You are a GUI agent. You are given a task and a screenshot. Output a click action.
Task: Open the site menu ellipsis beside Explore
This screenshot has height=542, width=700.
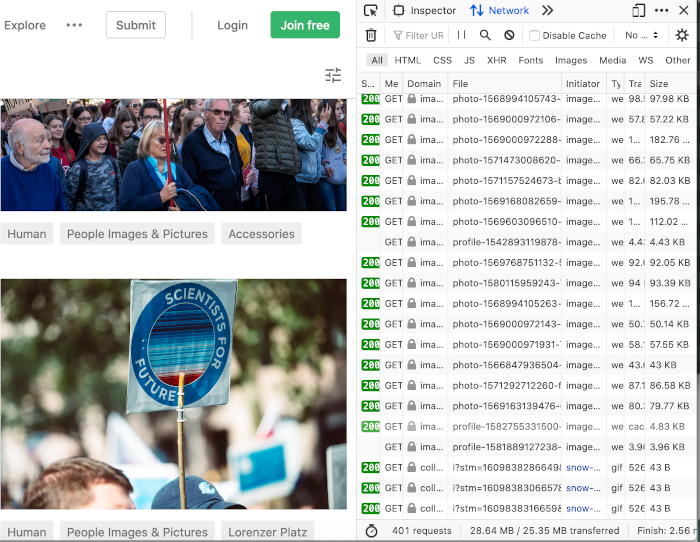pos(74,25)
